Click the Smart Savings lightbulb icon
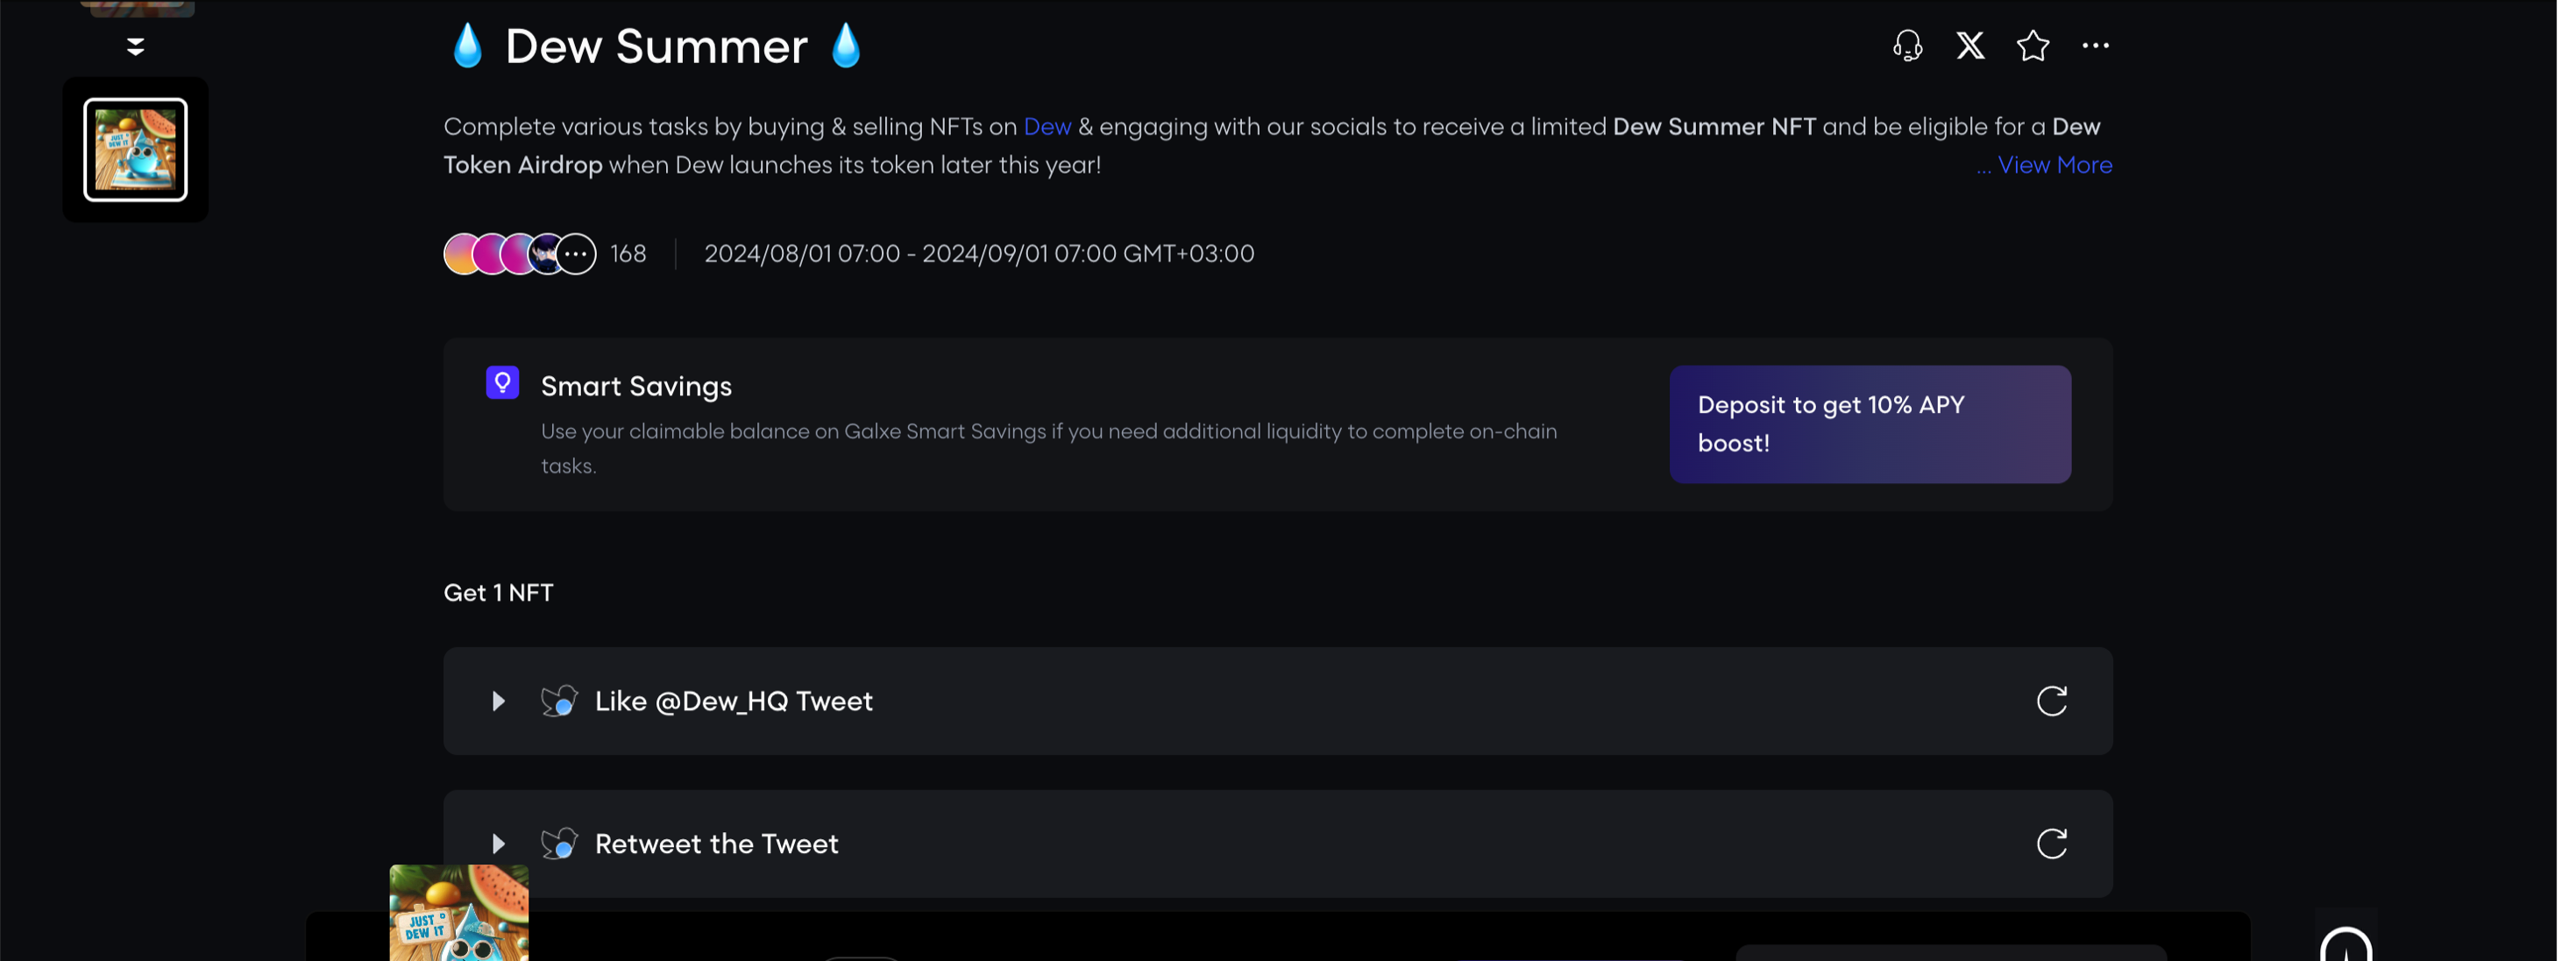The width and height of the screenshot is (2576, 961). click(x=502, y=383)
